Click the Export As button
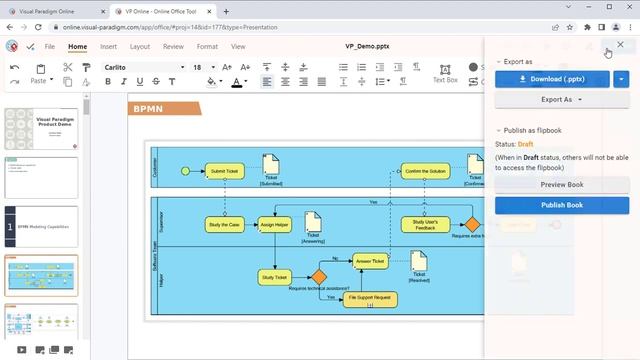Image resolution: width=640 pixels, height=360 pixels. pyautogui.click(x=562, y=100)
